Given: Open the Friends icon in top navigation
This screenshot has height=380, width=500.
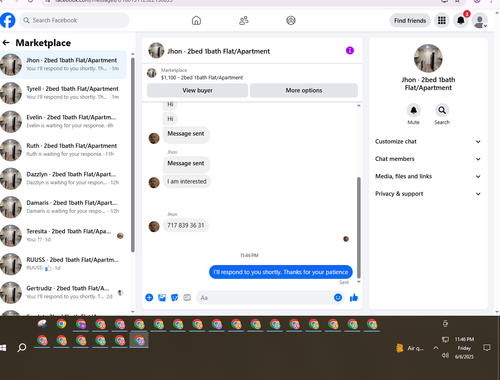Looking at the screenshot, I should click(244, 21).
